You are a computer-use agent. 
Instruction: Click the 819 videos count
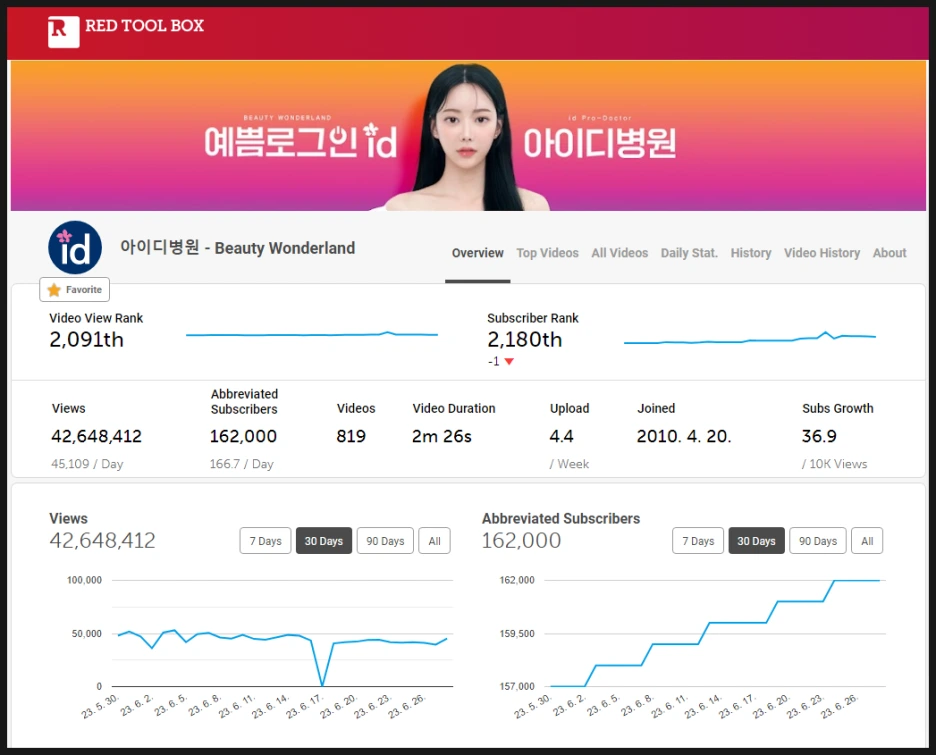[x=351, y=436]
